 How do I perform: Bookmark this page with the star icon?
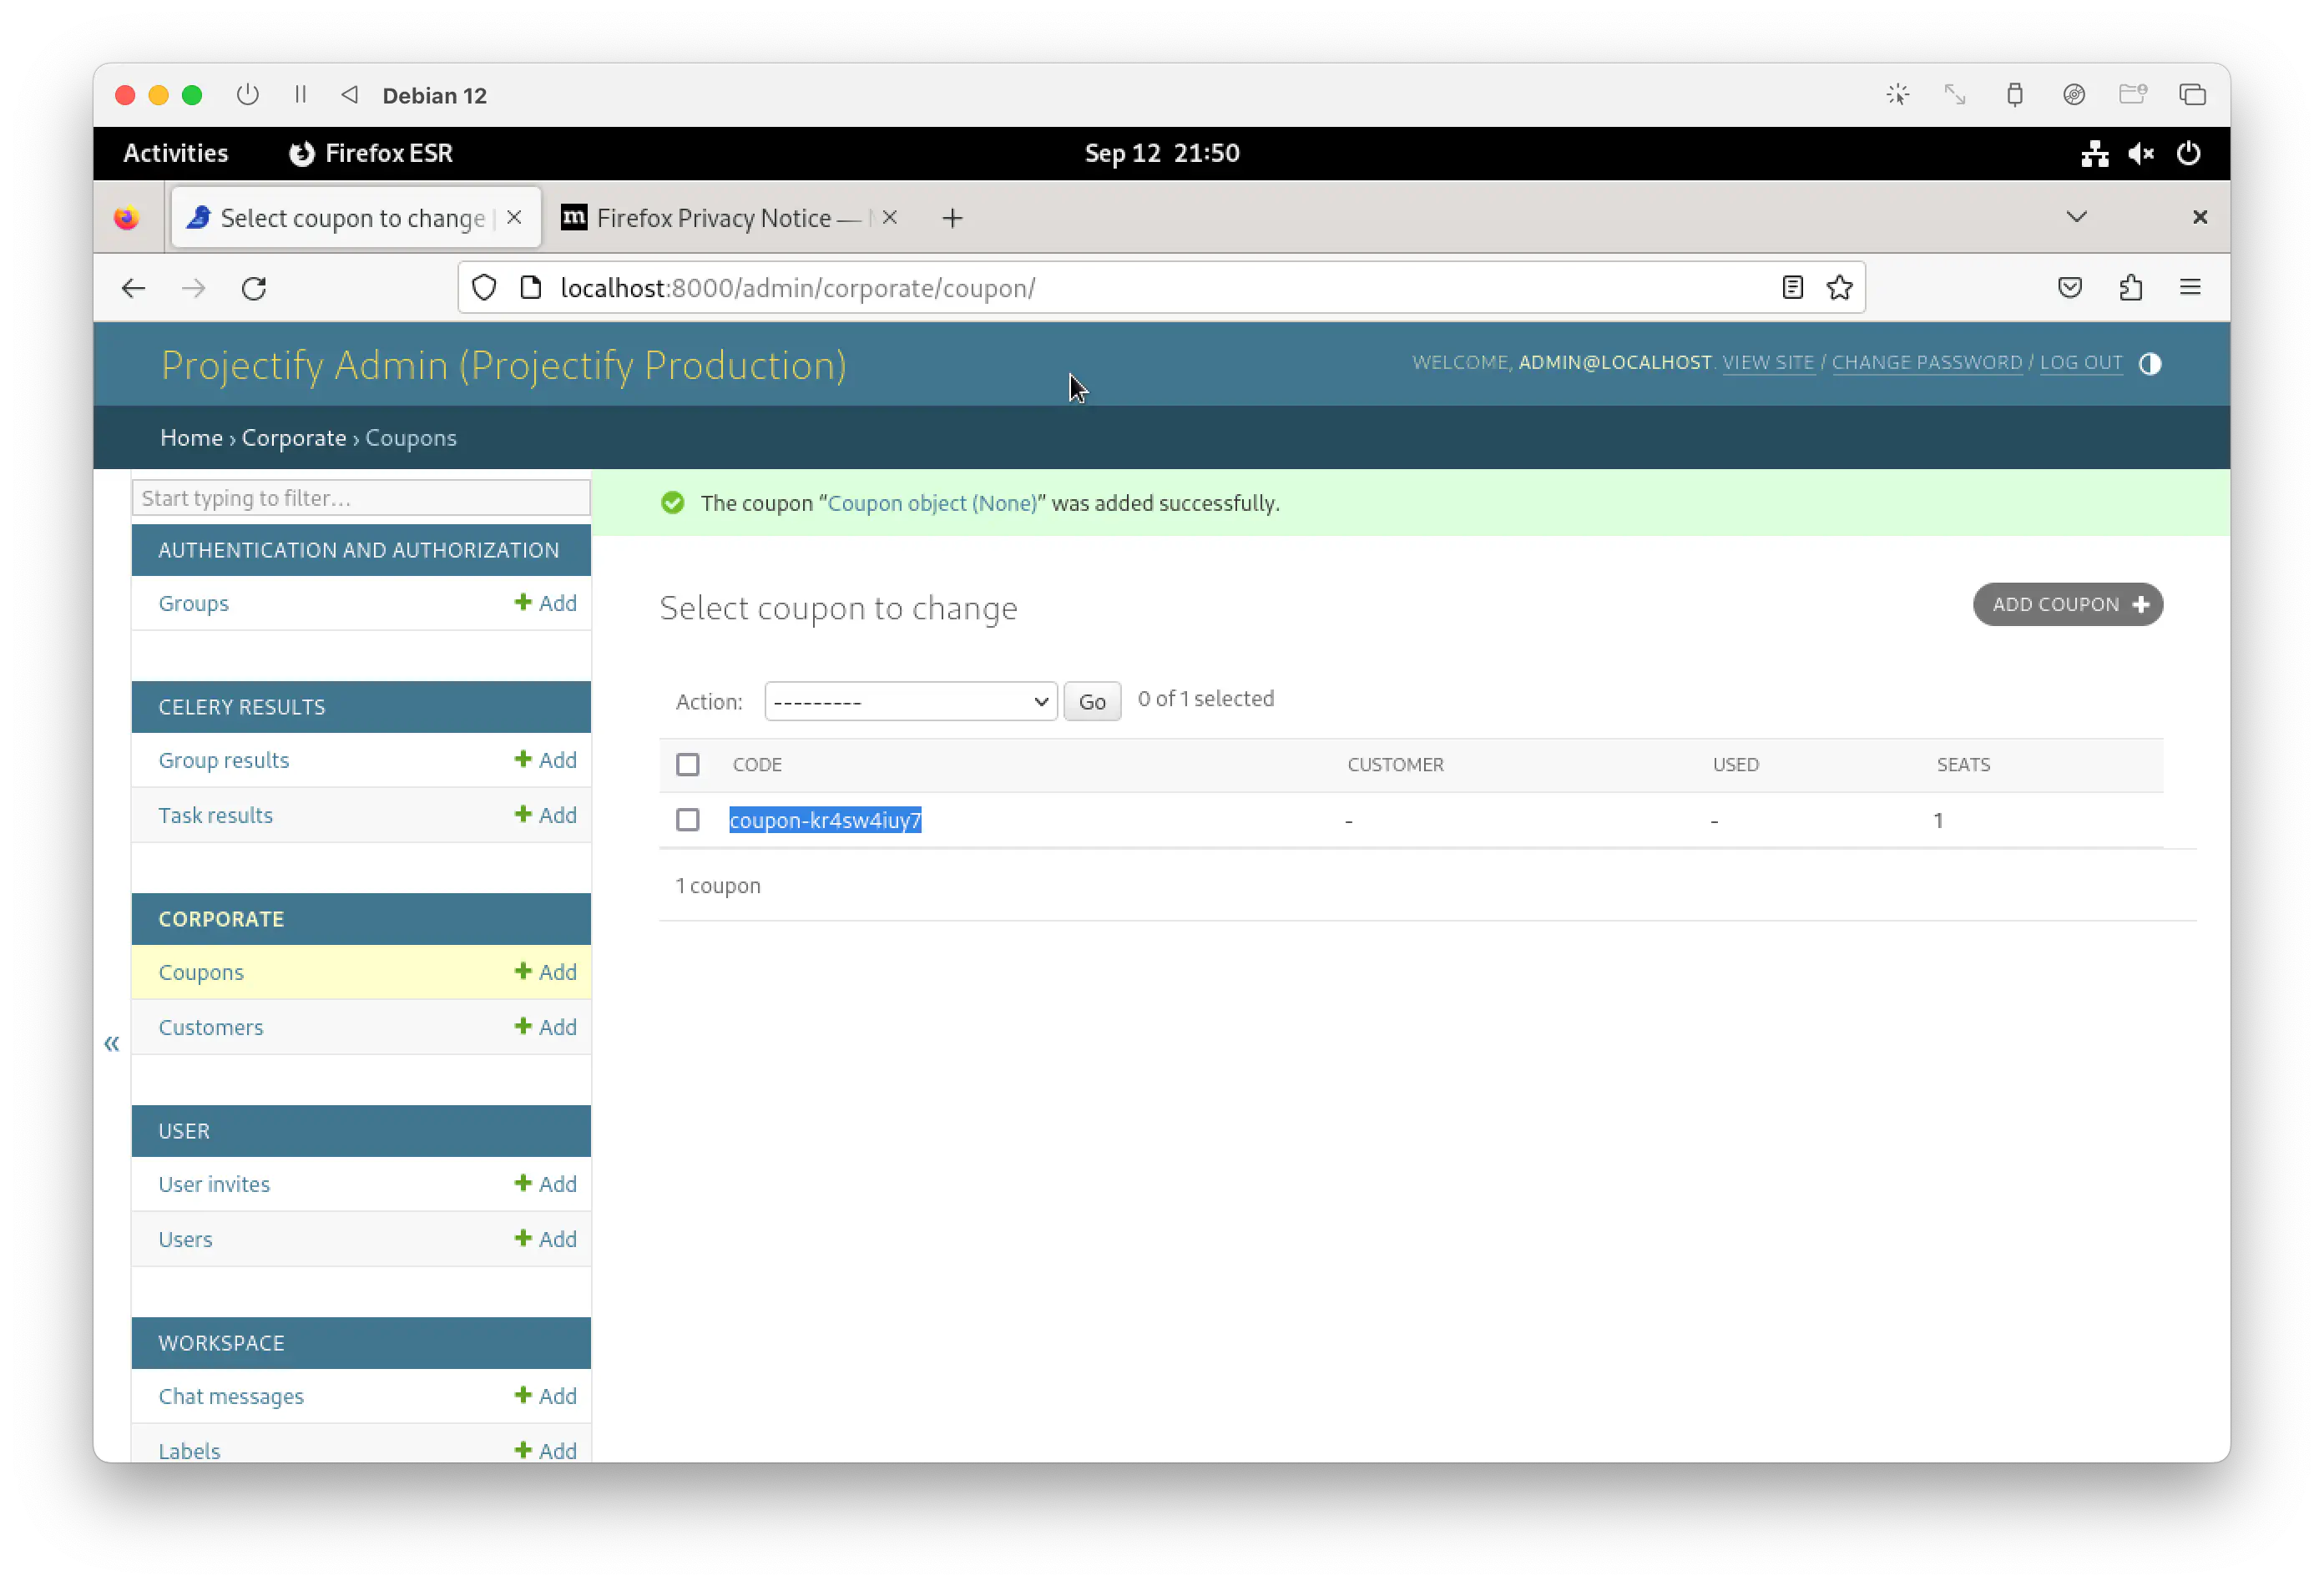[1839, 288]
